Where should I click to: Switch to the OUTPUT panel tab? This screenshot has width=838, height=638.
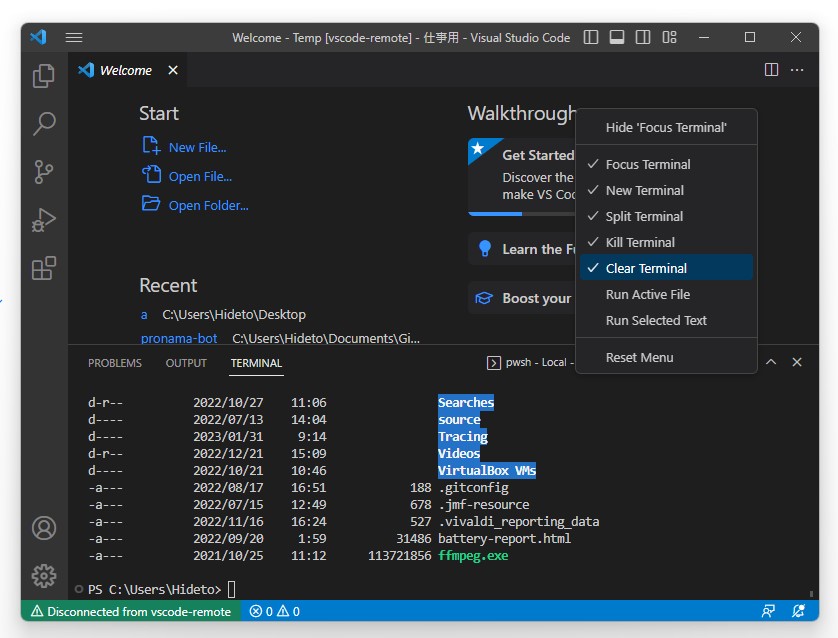pos(186,363)
